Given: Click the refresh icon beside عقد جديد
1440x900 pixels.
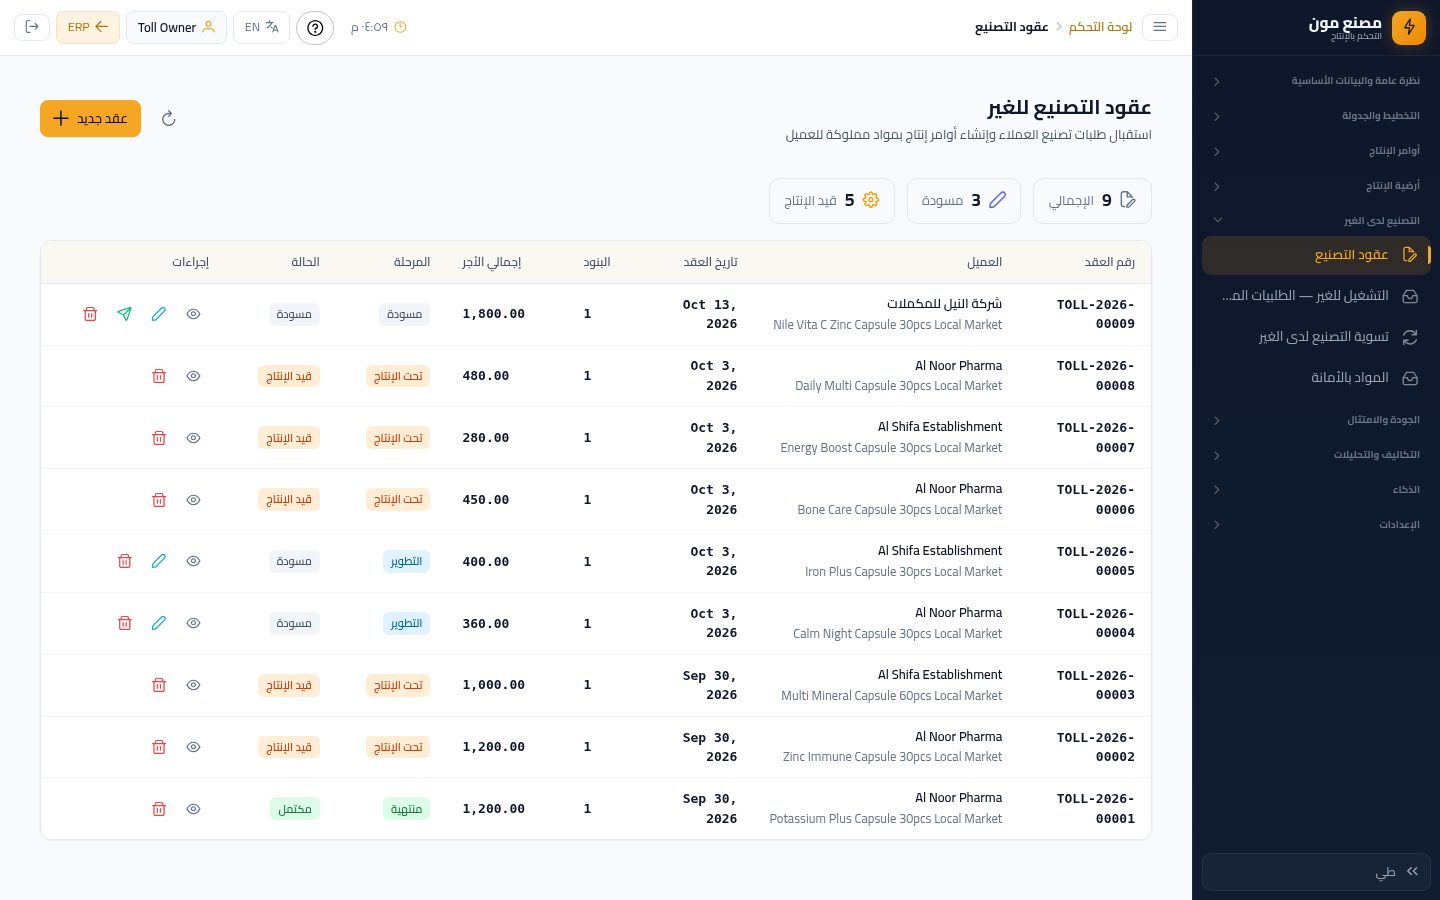Looking at the screenshot, I should click(x=168, y=118).
